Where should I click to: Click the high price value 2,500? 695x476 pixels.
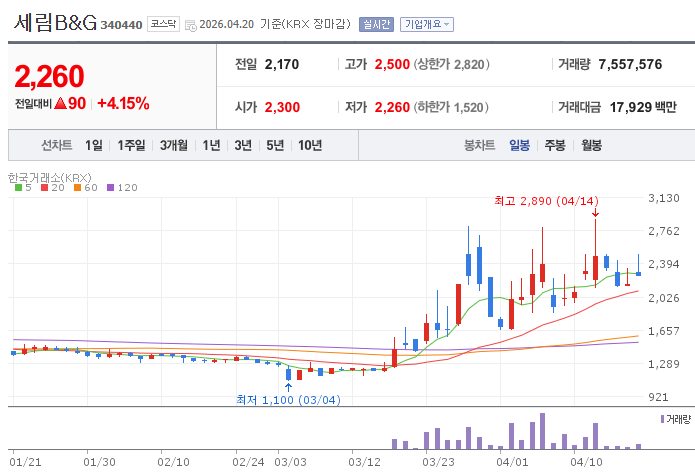click(392, 64)
